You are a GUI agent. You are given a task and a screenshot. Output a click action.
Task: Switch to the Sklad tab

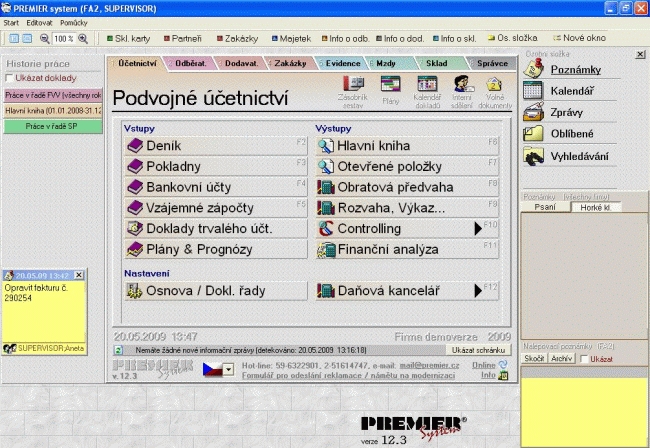coord(437,63)
